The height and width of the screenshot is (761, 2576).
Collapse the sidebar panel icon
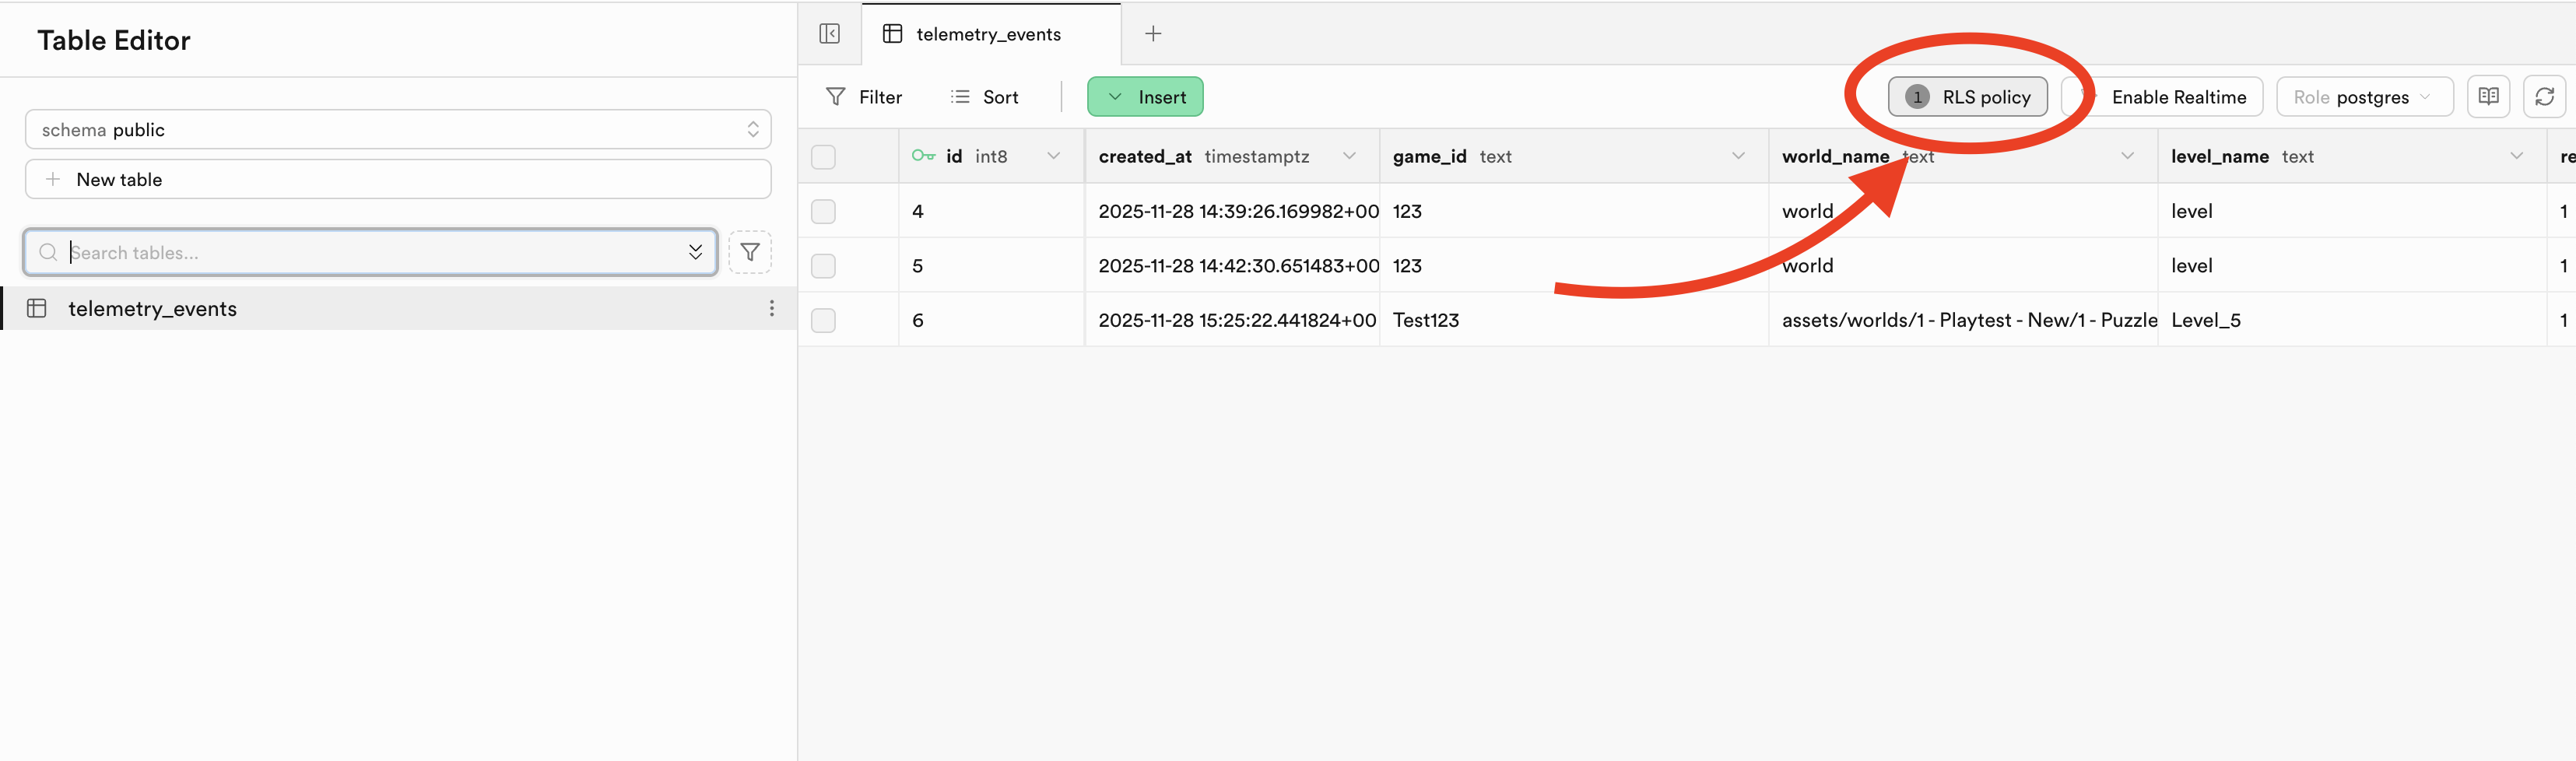pyautogui.click(x=829, y=34)
